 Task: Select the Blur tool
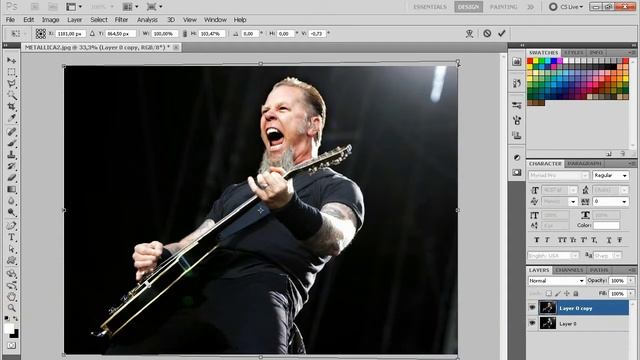[x=11, y=201]
